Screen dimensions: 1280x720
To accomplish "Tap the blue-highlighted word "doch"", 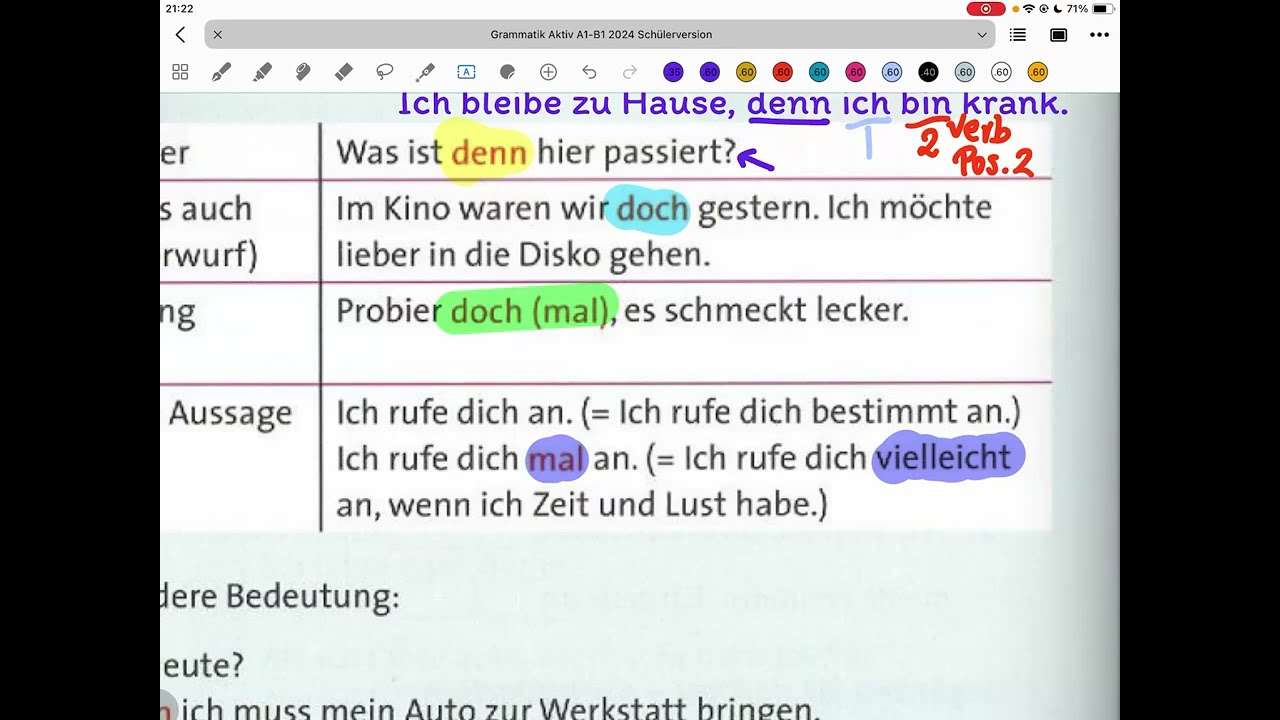I will [652, 209].
